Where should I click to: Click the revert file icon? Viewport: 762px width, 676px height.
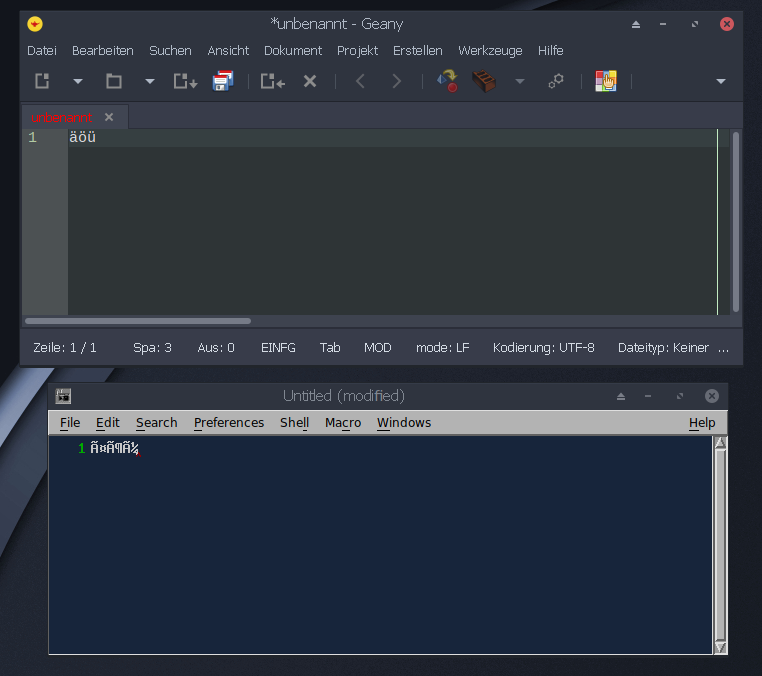(273, 82)
